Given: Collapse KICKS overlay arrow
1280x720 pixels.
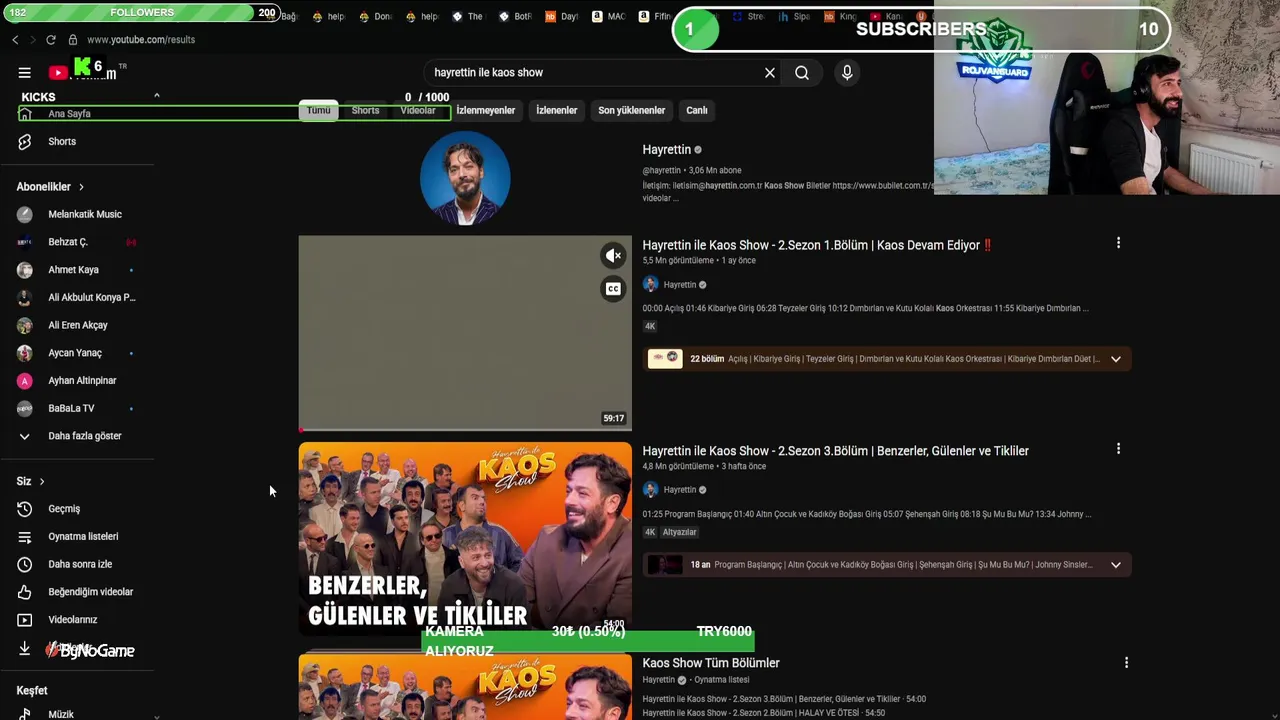Looking at the screenshot, I should pyautogui.click(x=156, y=96).
